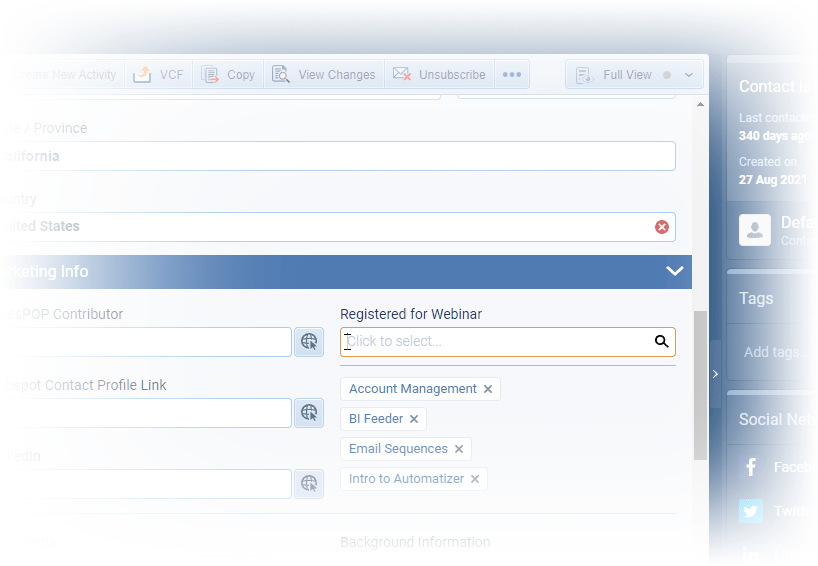
Task: Click search icon in Registered for Webinar
Action: pos(661,342)
